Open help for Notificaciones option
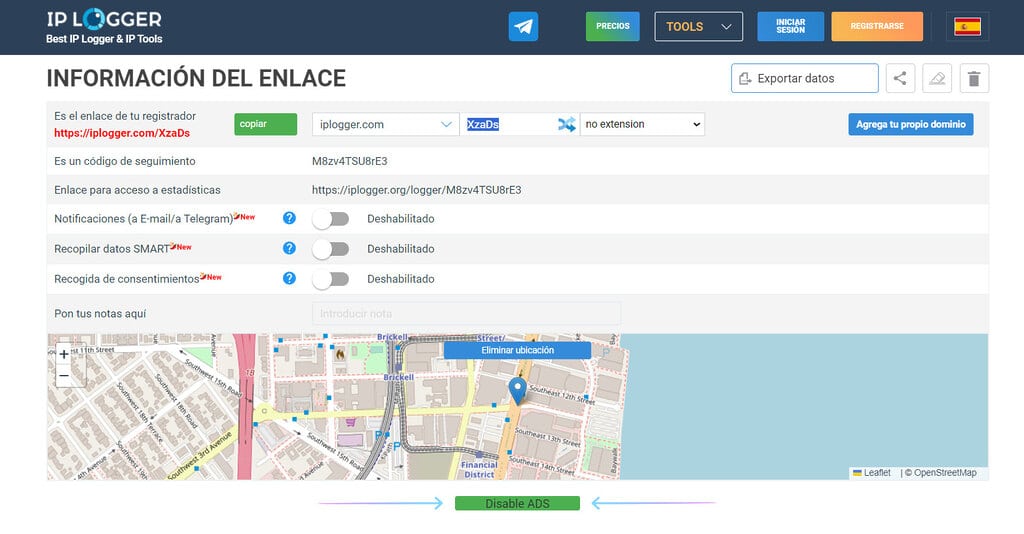Screen dimensions: 1024x534 [x=289, y=218]
